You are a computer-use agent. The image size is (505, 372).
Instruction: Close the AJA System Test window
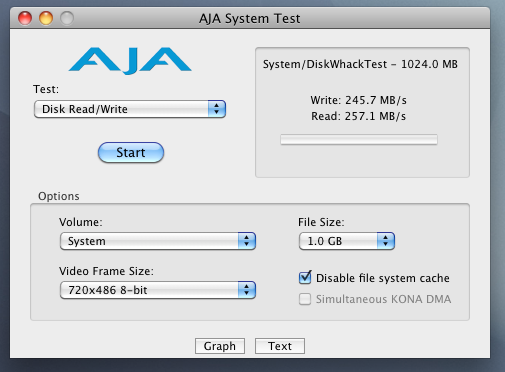[25, 18]
